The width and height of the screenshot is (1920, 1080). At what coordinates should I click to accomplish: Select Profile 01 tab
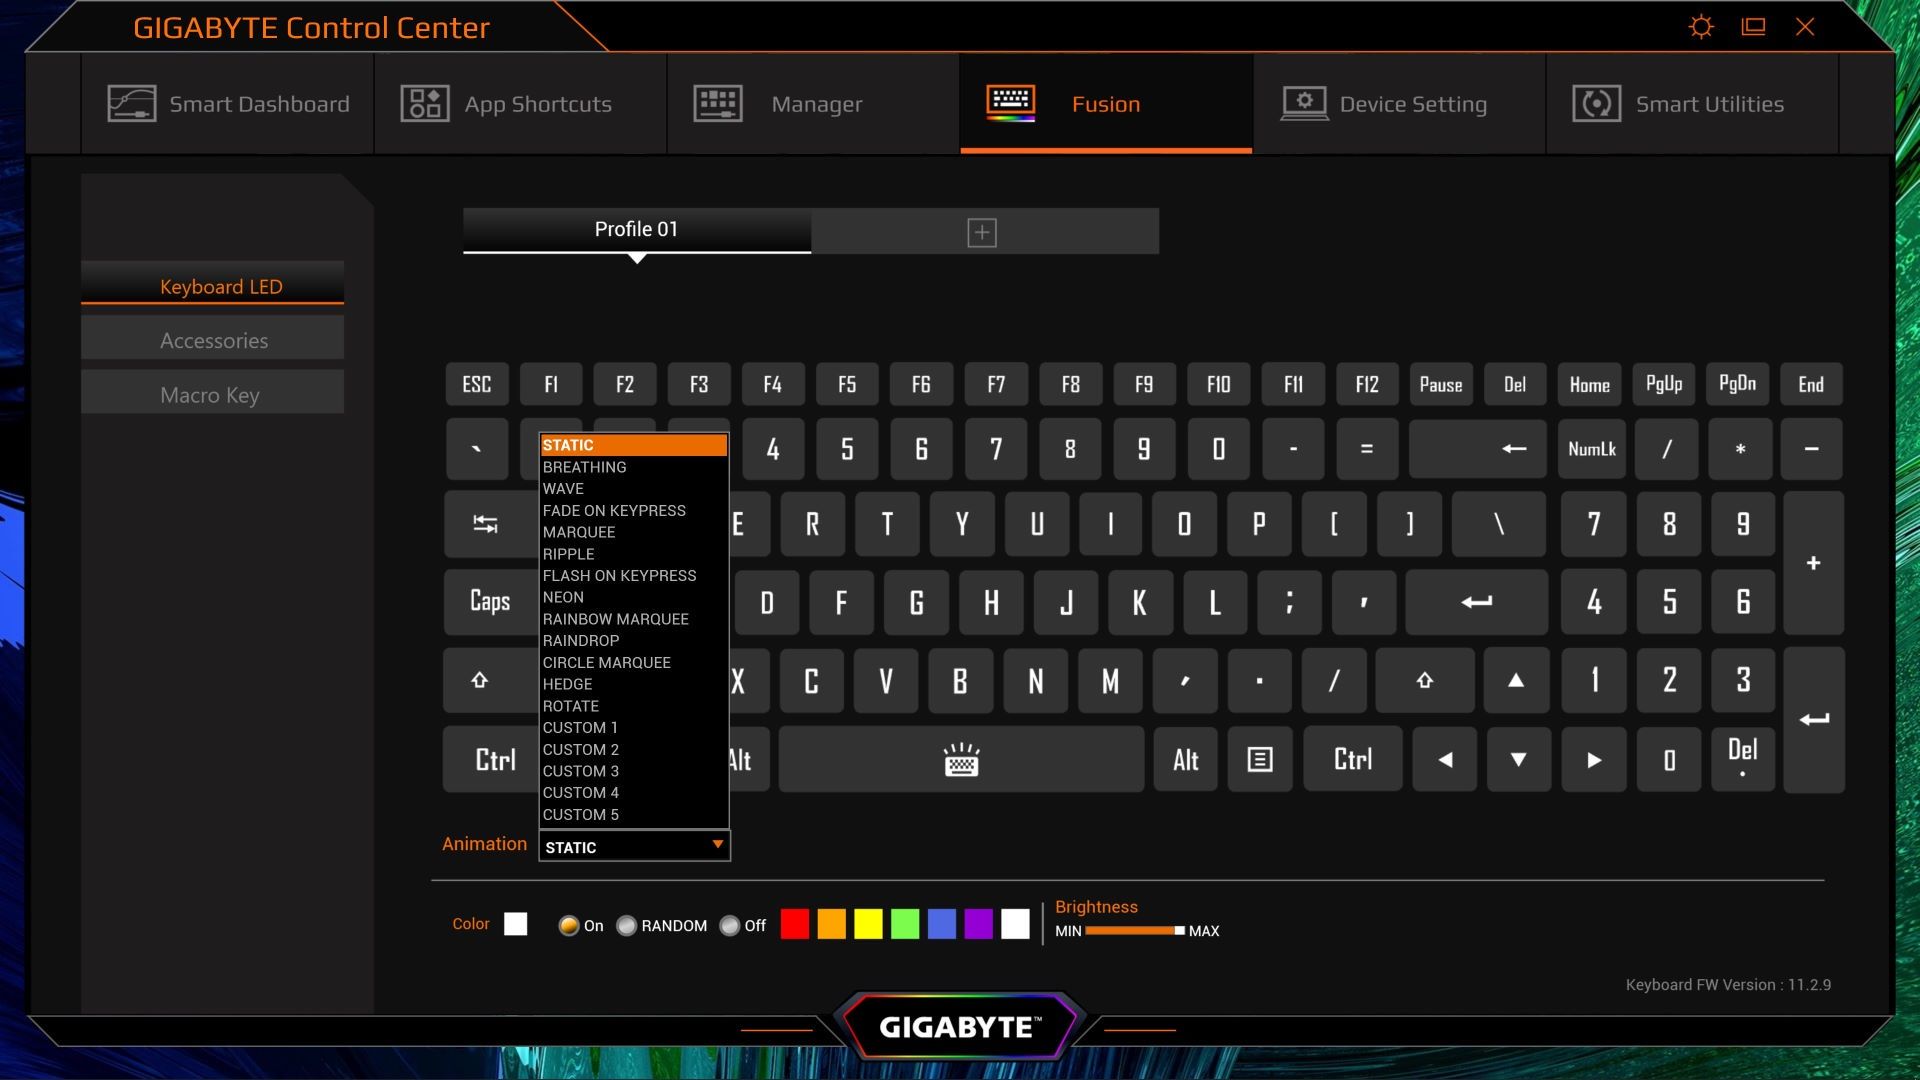pos(637,230)
